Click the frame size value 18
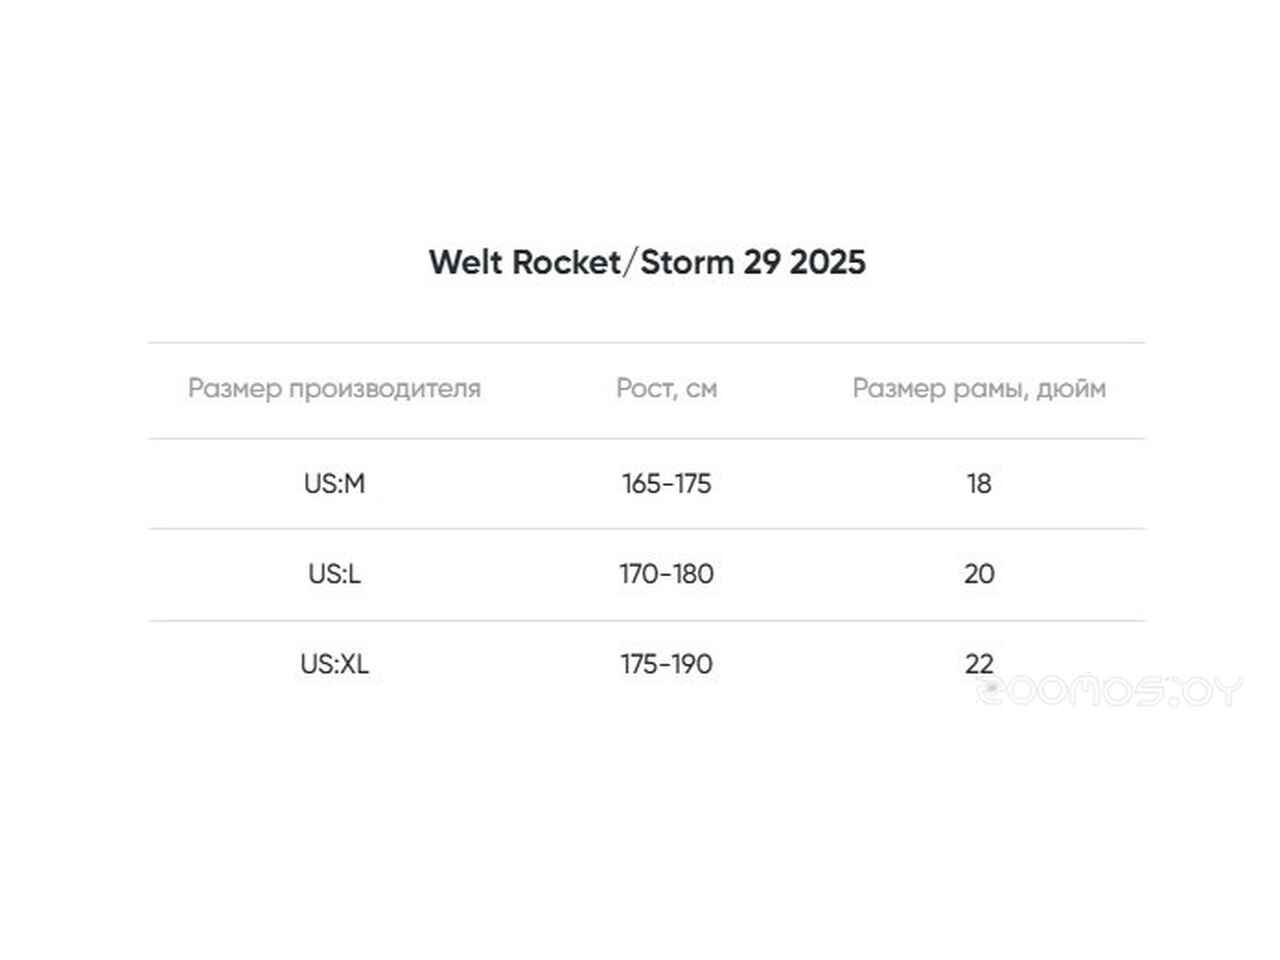 (x=978, y=484)
